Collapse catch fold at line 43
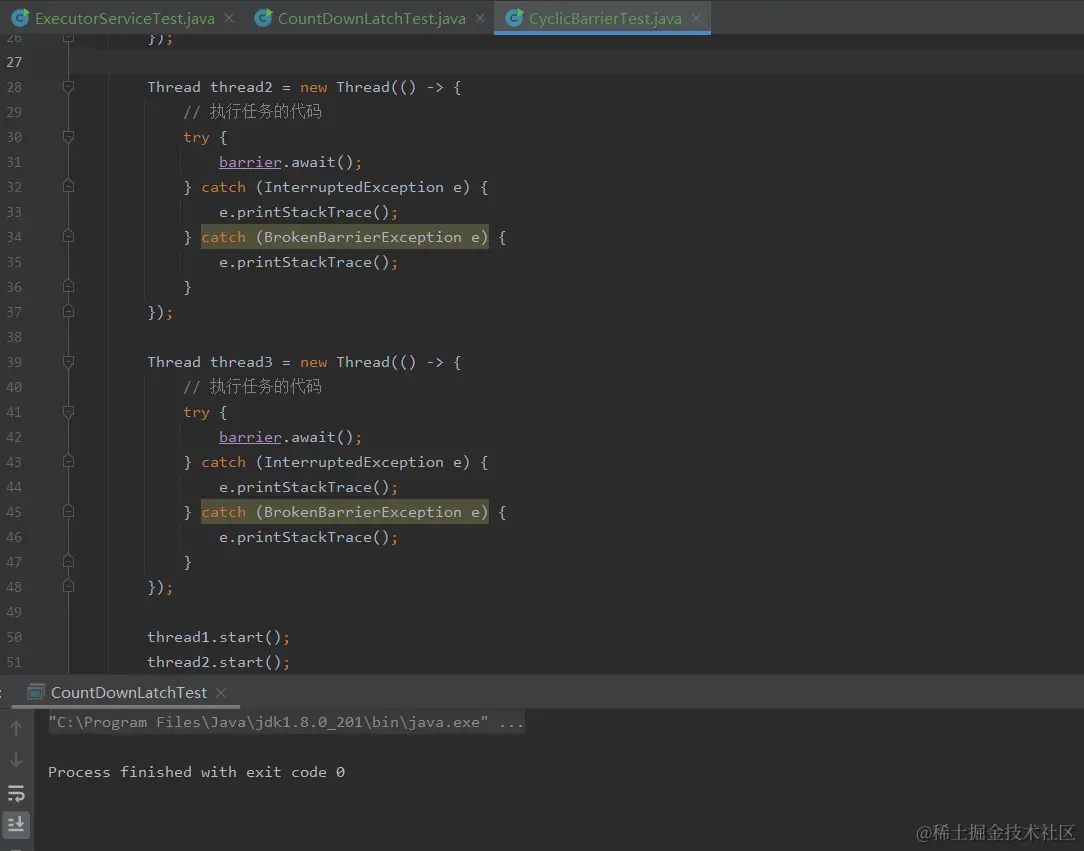This screenshot has width=1084, height=851. coord(68,462)
